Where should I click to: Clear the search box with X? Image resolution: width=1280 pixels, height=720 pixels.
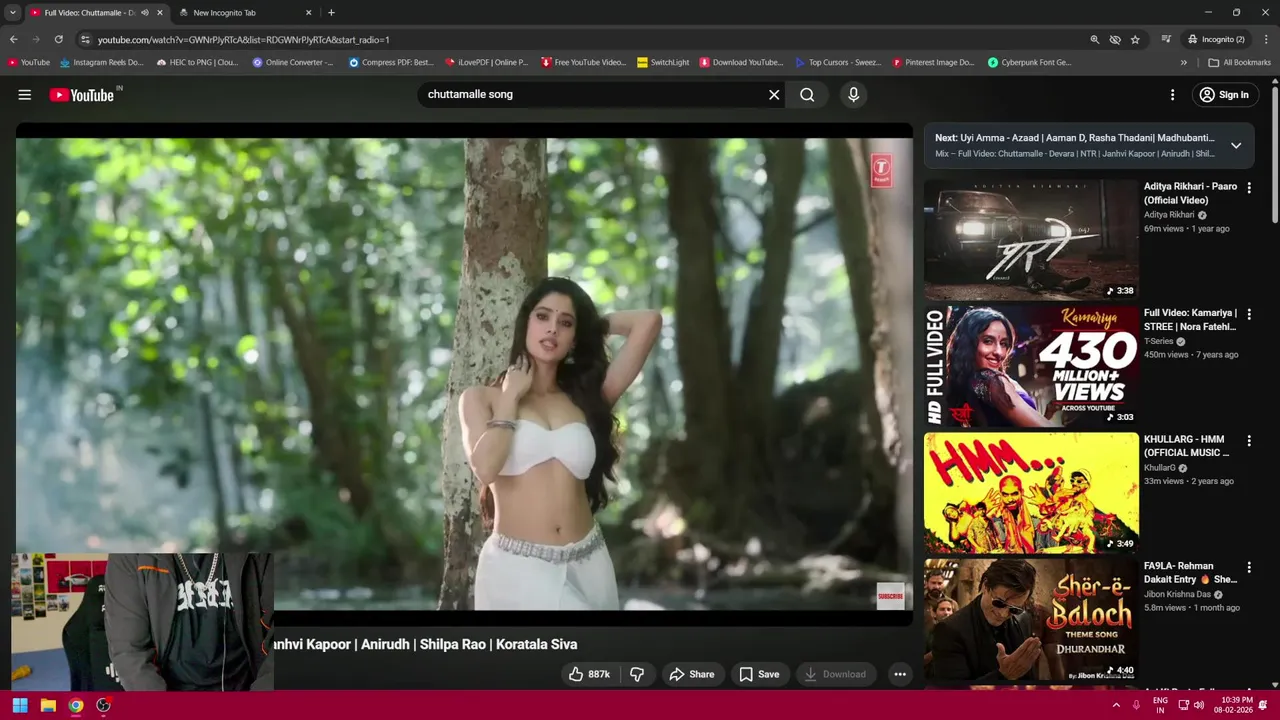click(x=774, y=95)
